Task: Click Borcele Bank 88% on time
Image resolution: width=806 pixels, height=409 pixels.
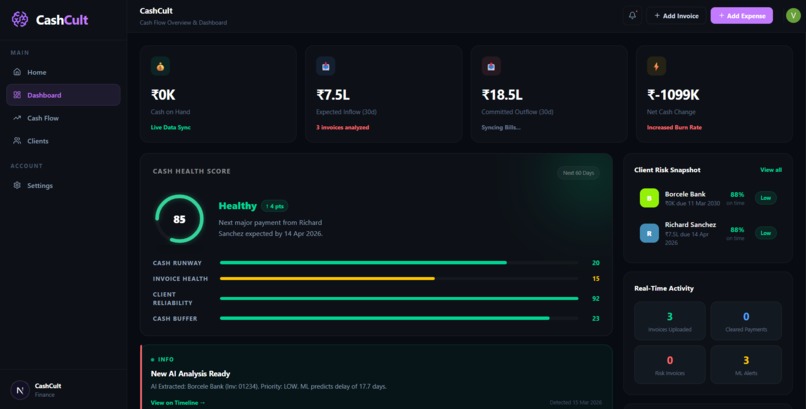Action: pyautogui.click(x=736, y=198)
